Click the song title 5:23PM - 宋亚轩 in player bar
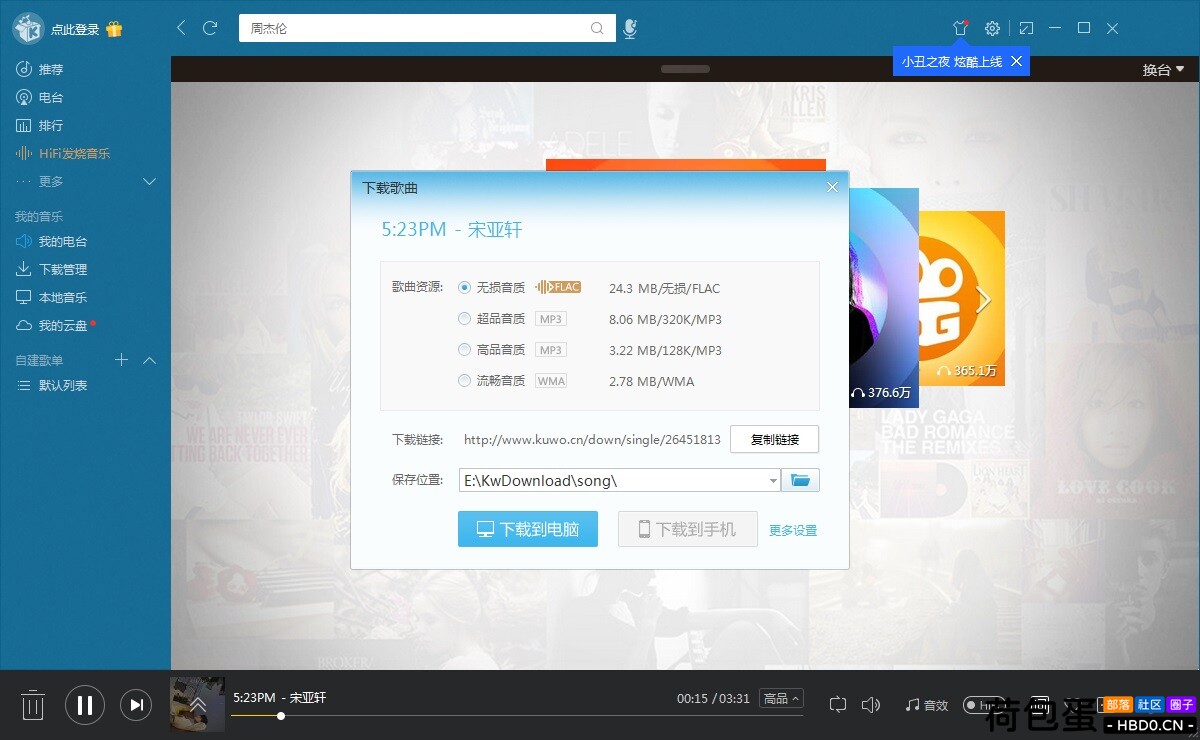 tap(280, 697)
